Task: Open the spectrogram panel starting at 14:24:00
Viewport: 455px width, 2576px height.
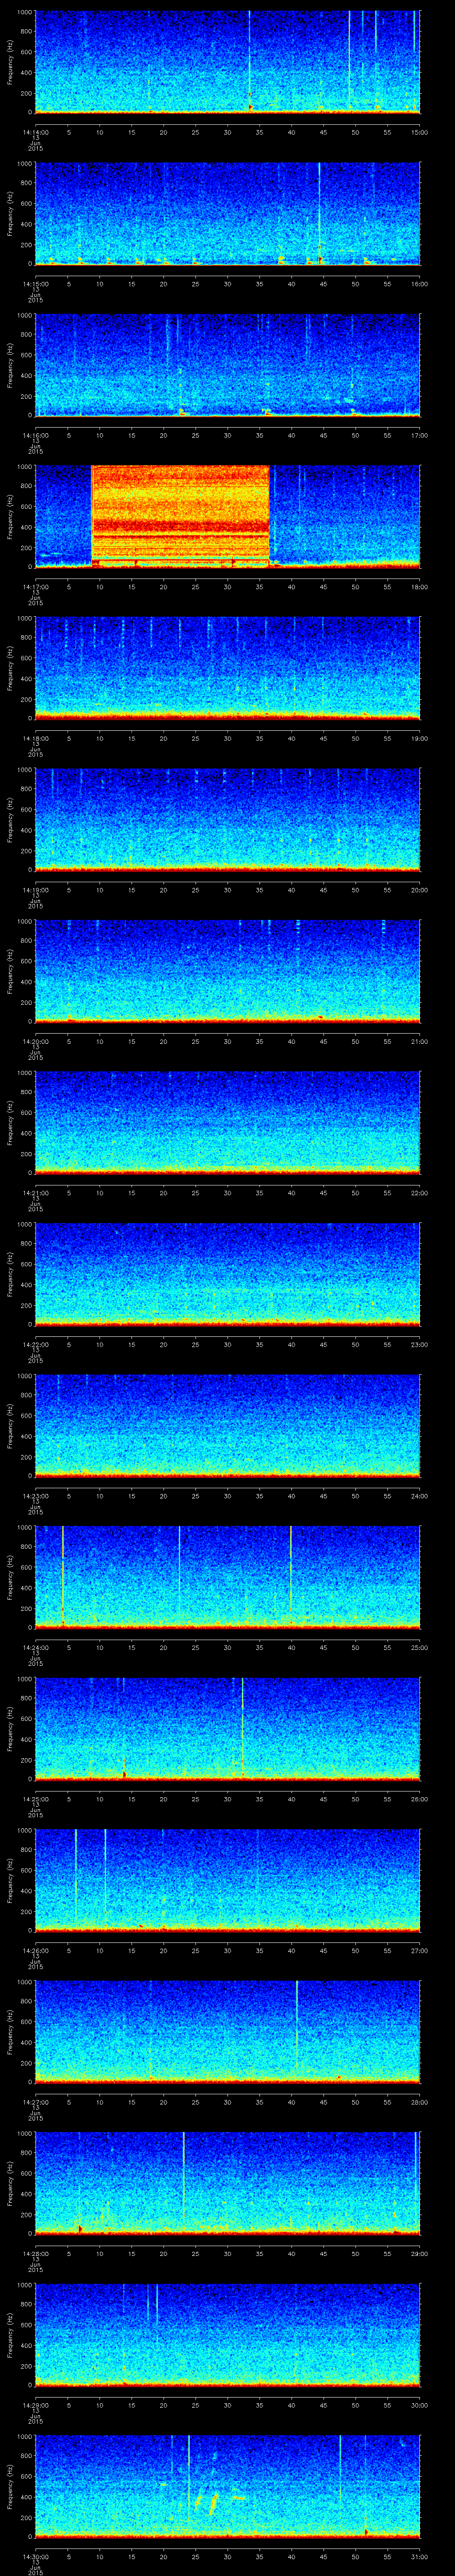Action: (227, 1577)
